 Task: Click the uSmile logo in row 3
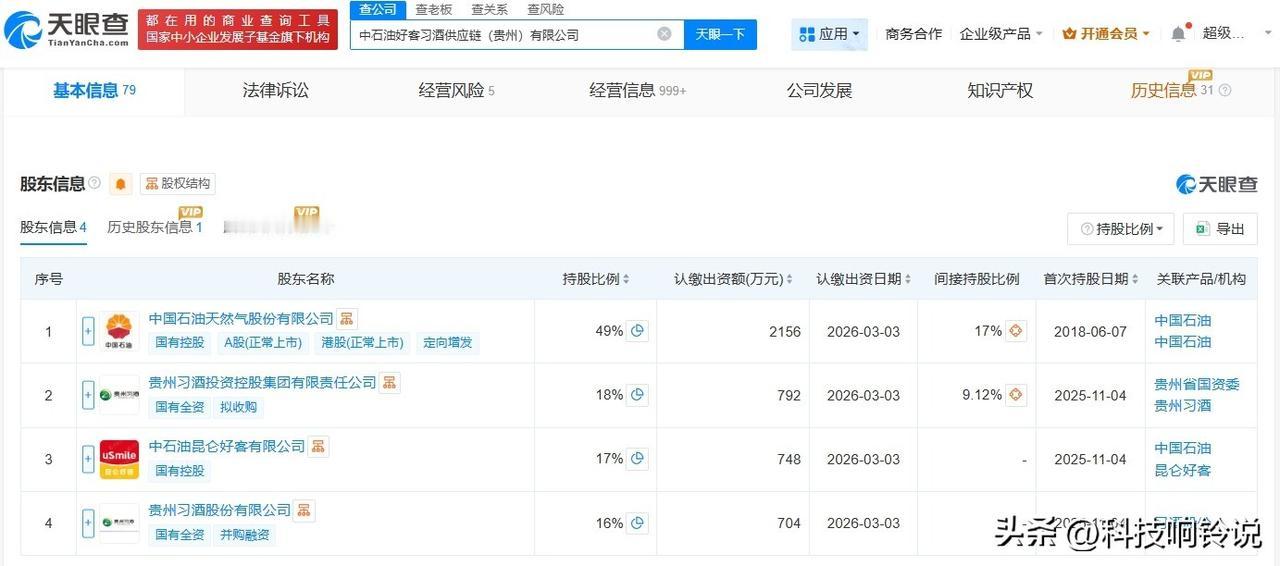tap(119, 459)
